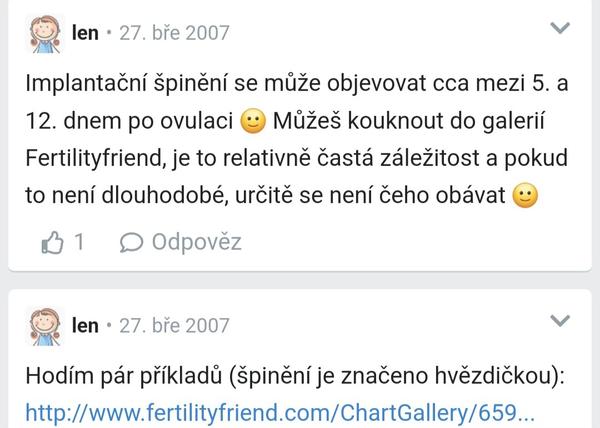Image resolution: width=600 pixels, height=428 pixels.
Task: Expand the first post's options chevron
Action: 561,27
